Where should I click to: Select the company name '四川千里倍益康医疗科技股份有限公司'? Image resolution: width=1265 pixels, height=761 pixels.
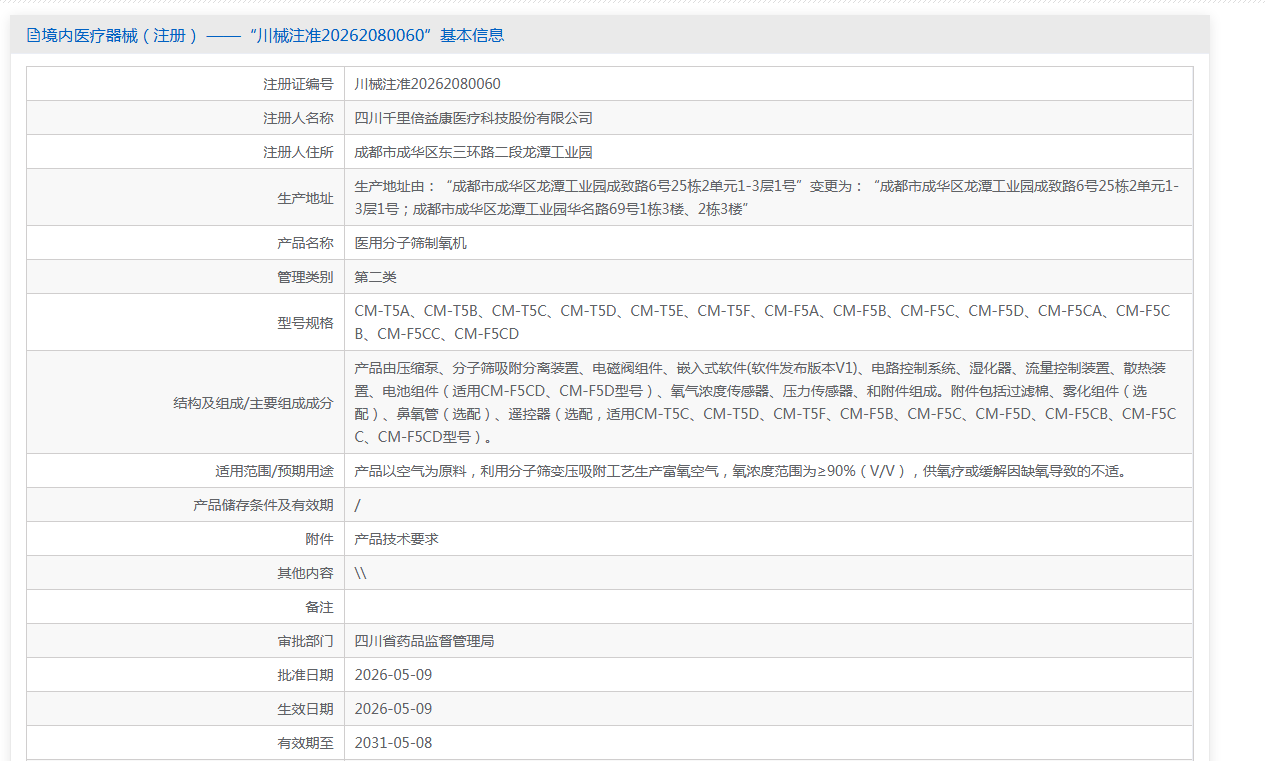click(474, 118)
